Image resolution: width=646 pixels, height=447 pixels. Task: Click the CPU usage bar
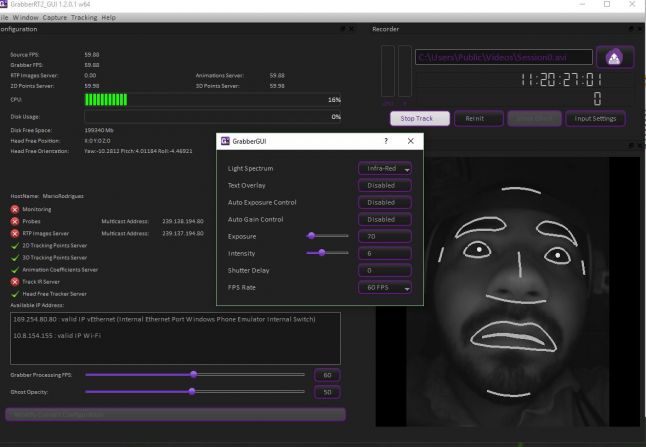[x=213, y=100]
